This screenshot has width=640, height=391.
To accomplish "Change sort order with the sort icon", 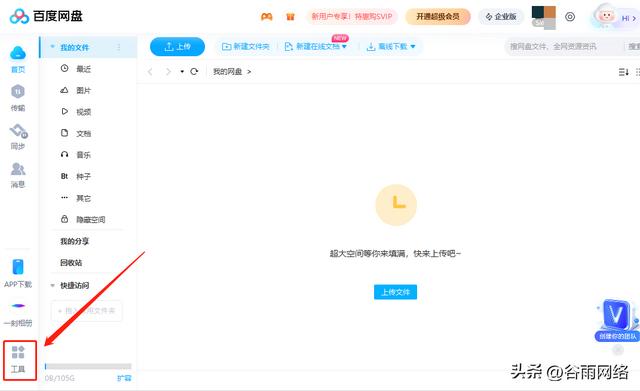I will [x=623, y=72].
